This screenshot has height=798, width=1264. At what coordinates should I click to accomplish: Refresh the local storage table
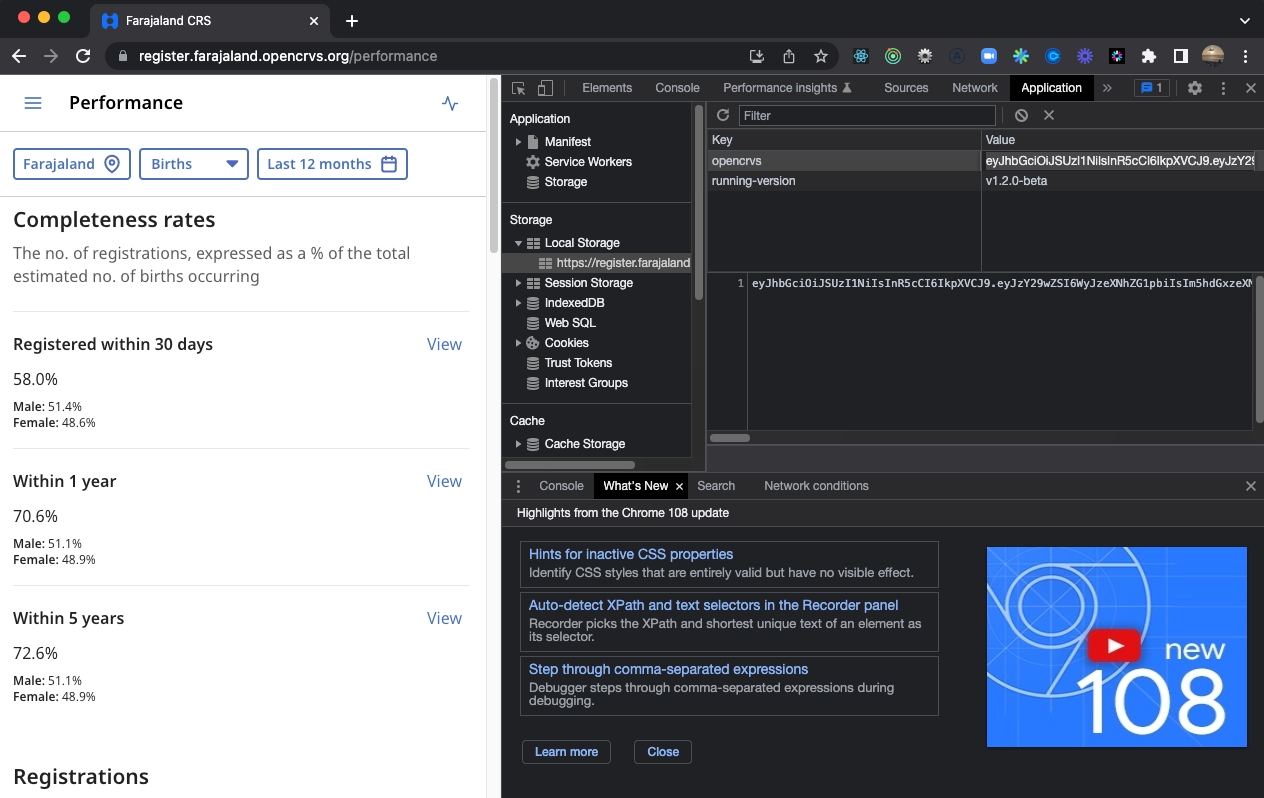click(723, 116)
